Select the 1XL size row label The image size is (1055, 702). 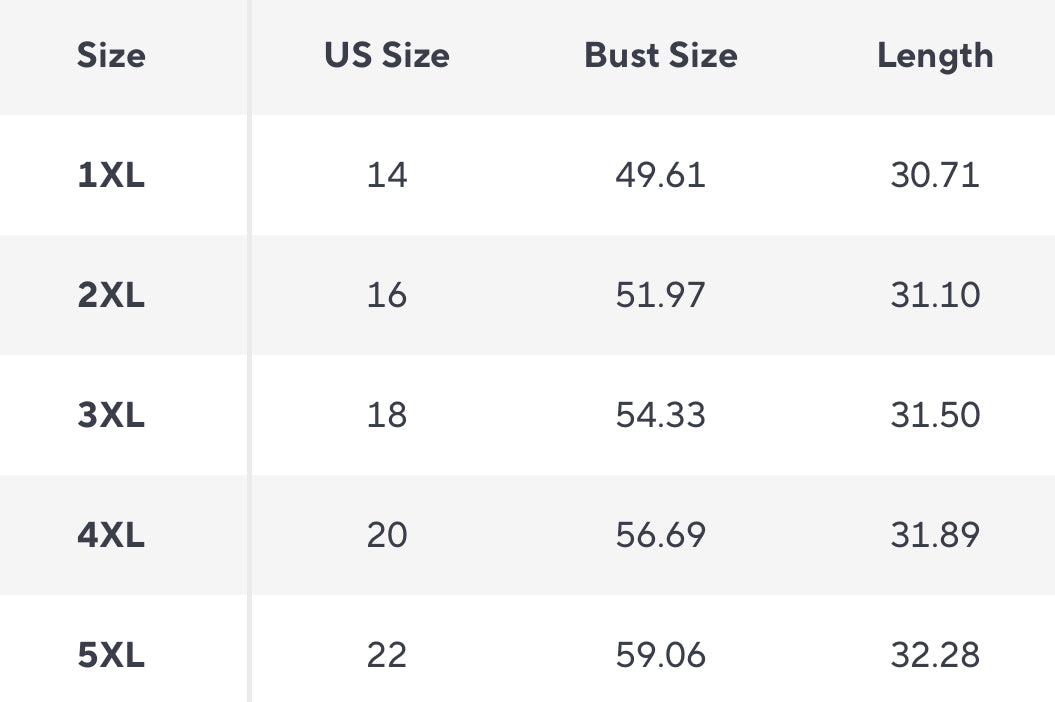(111, 176)
